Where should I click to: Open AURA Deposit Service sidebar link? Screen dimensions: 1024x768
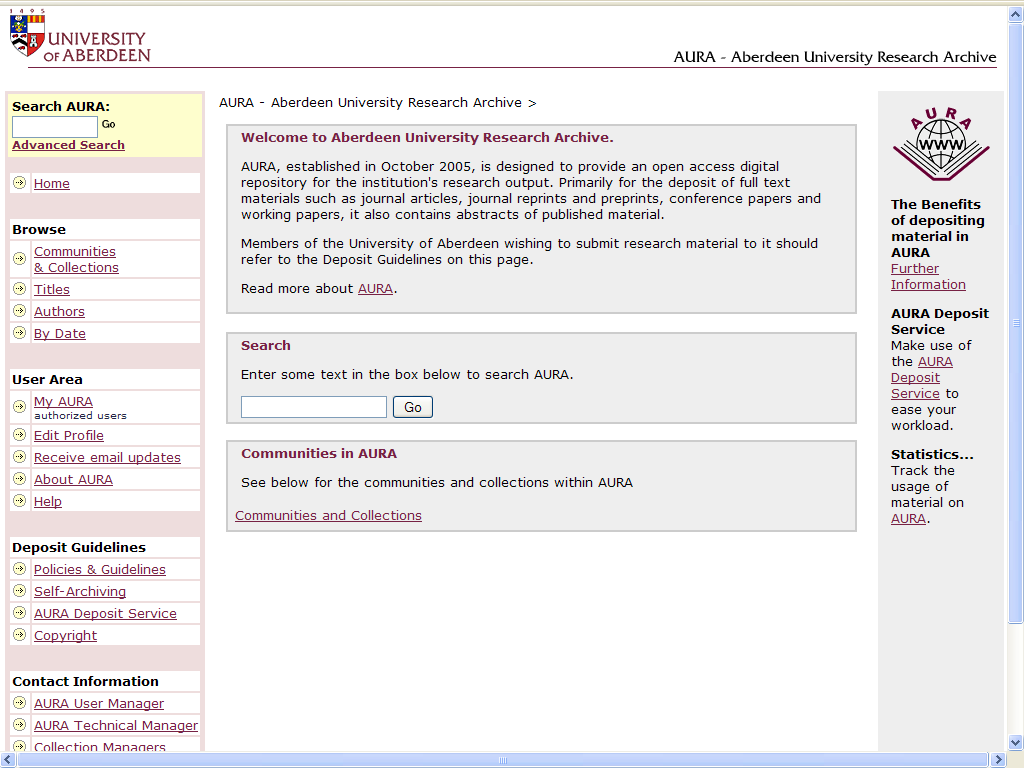(x=105, y=613)
